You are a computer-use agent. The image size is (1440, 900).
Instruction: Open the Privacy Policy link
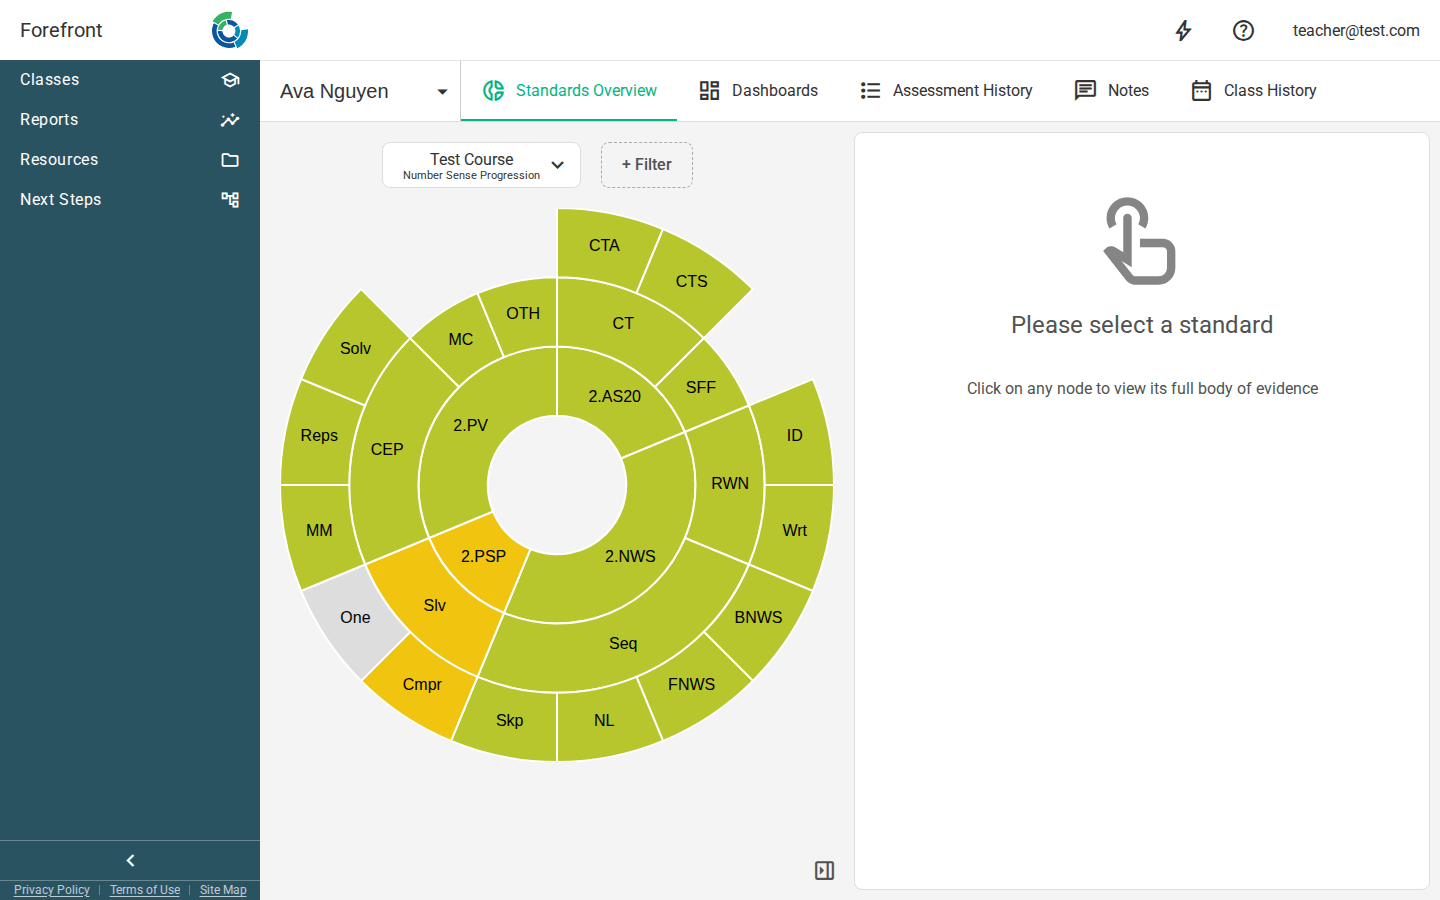(x=52, y=890)
